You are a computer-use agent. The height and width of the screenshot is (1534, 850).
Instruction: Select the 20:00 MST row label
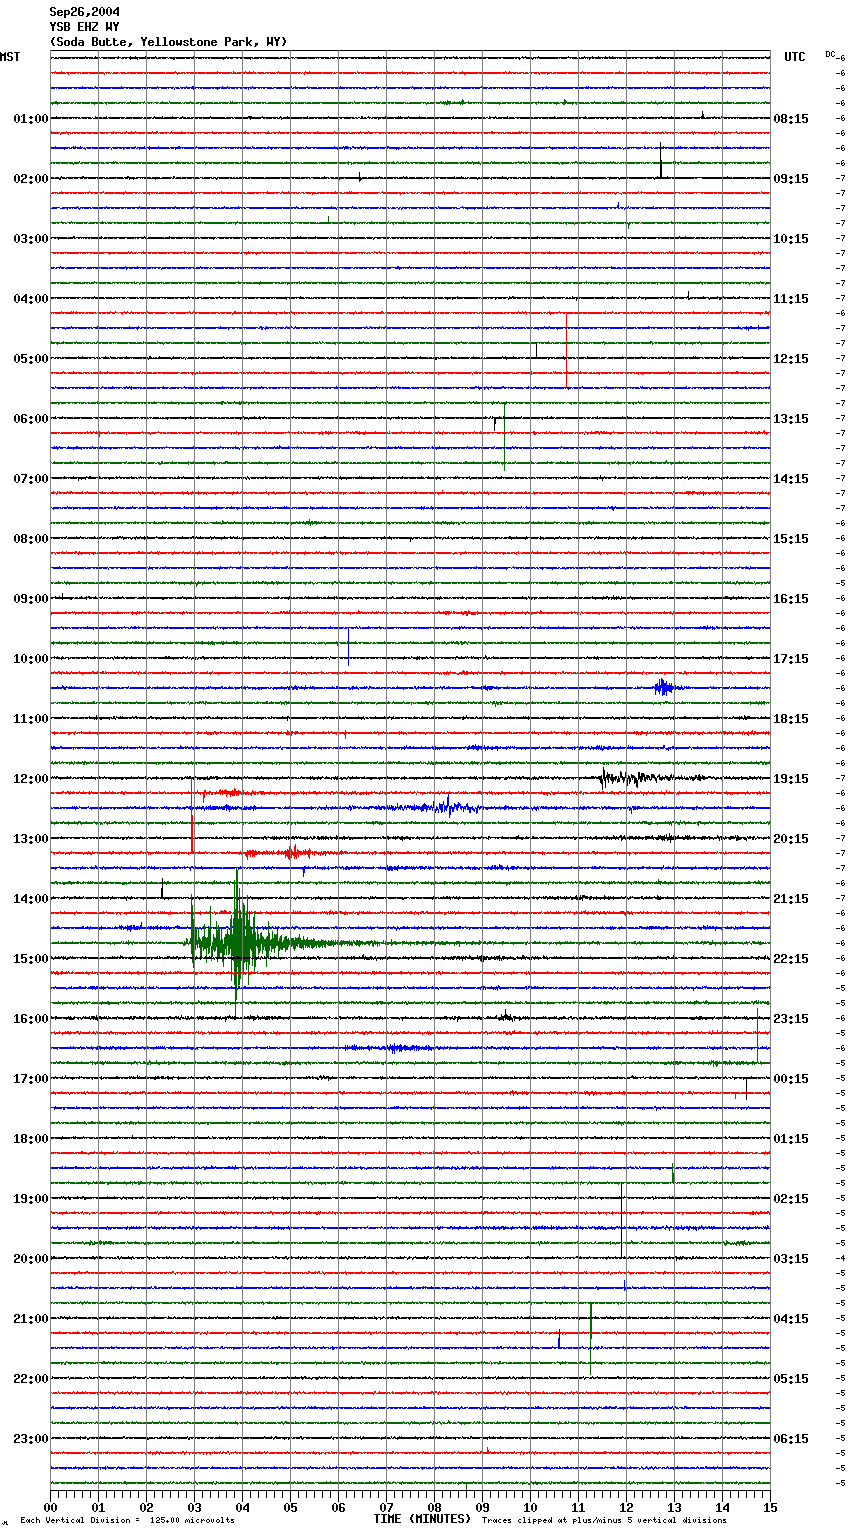(x=31, y=1259)
